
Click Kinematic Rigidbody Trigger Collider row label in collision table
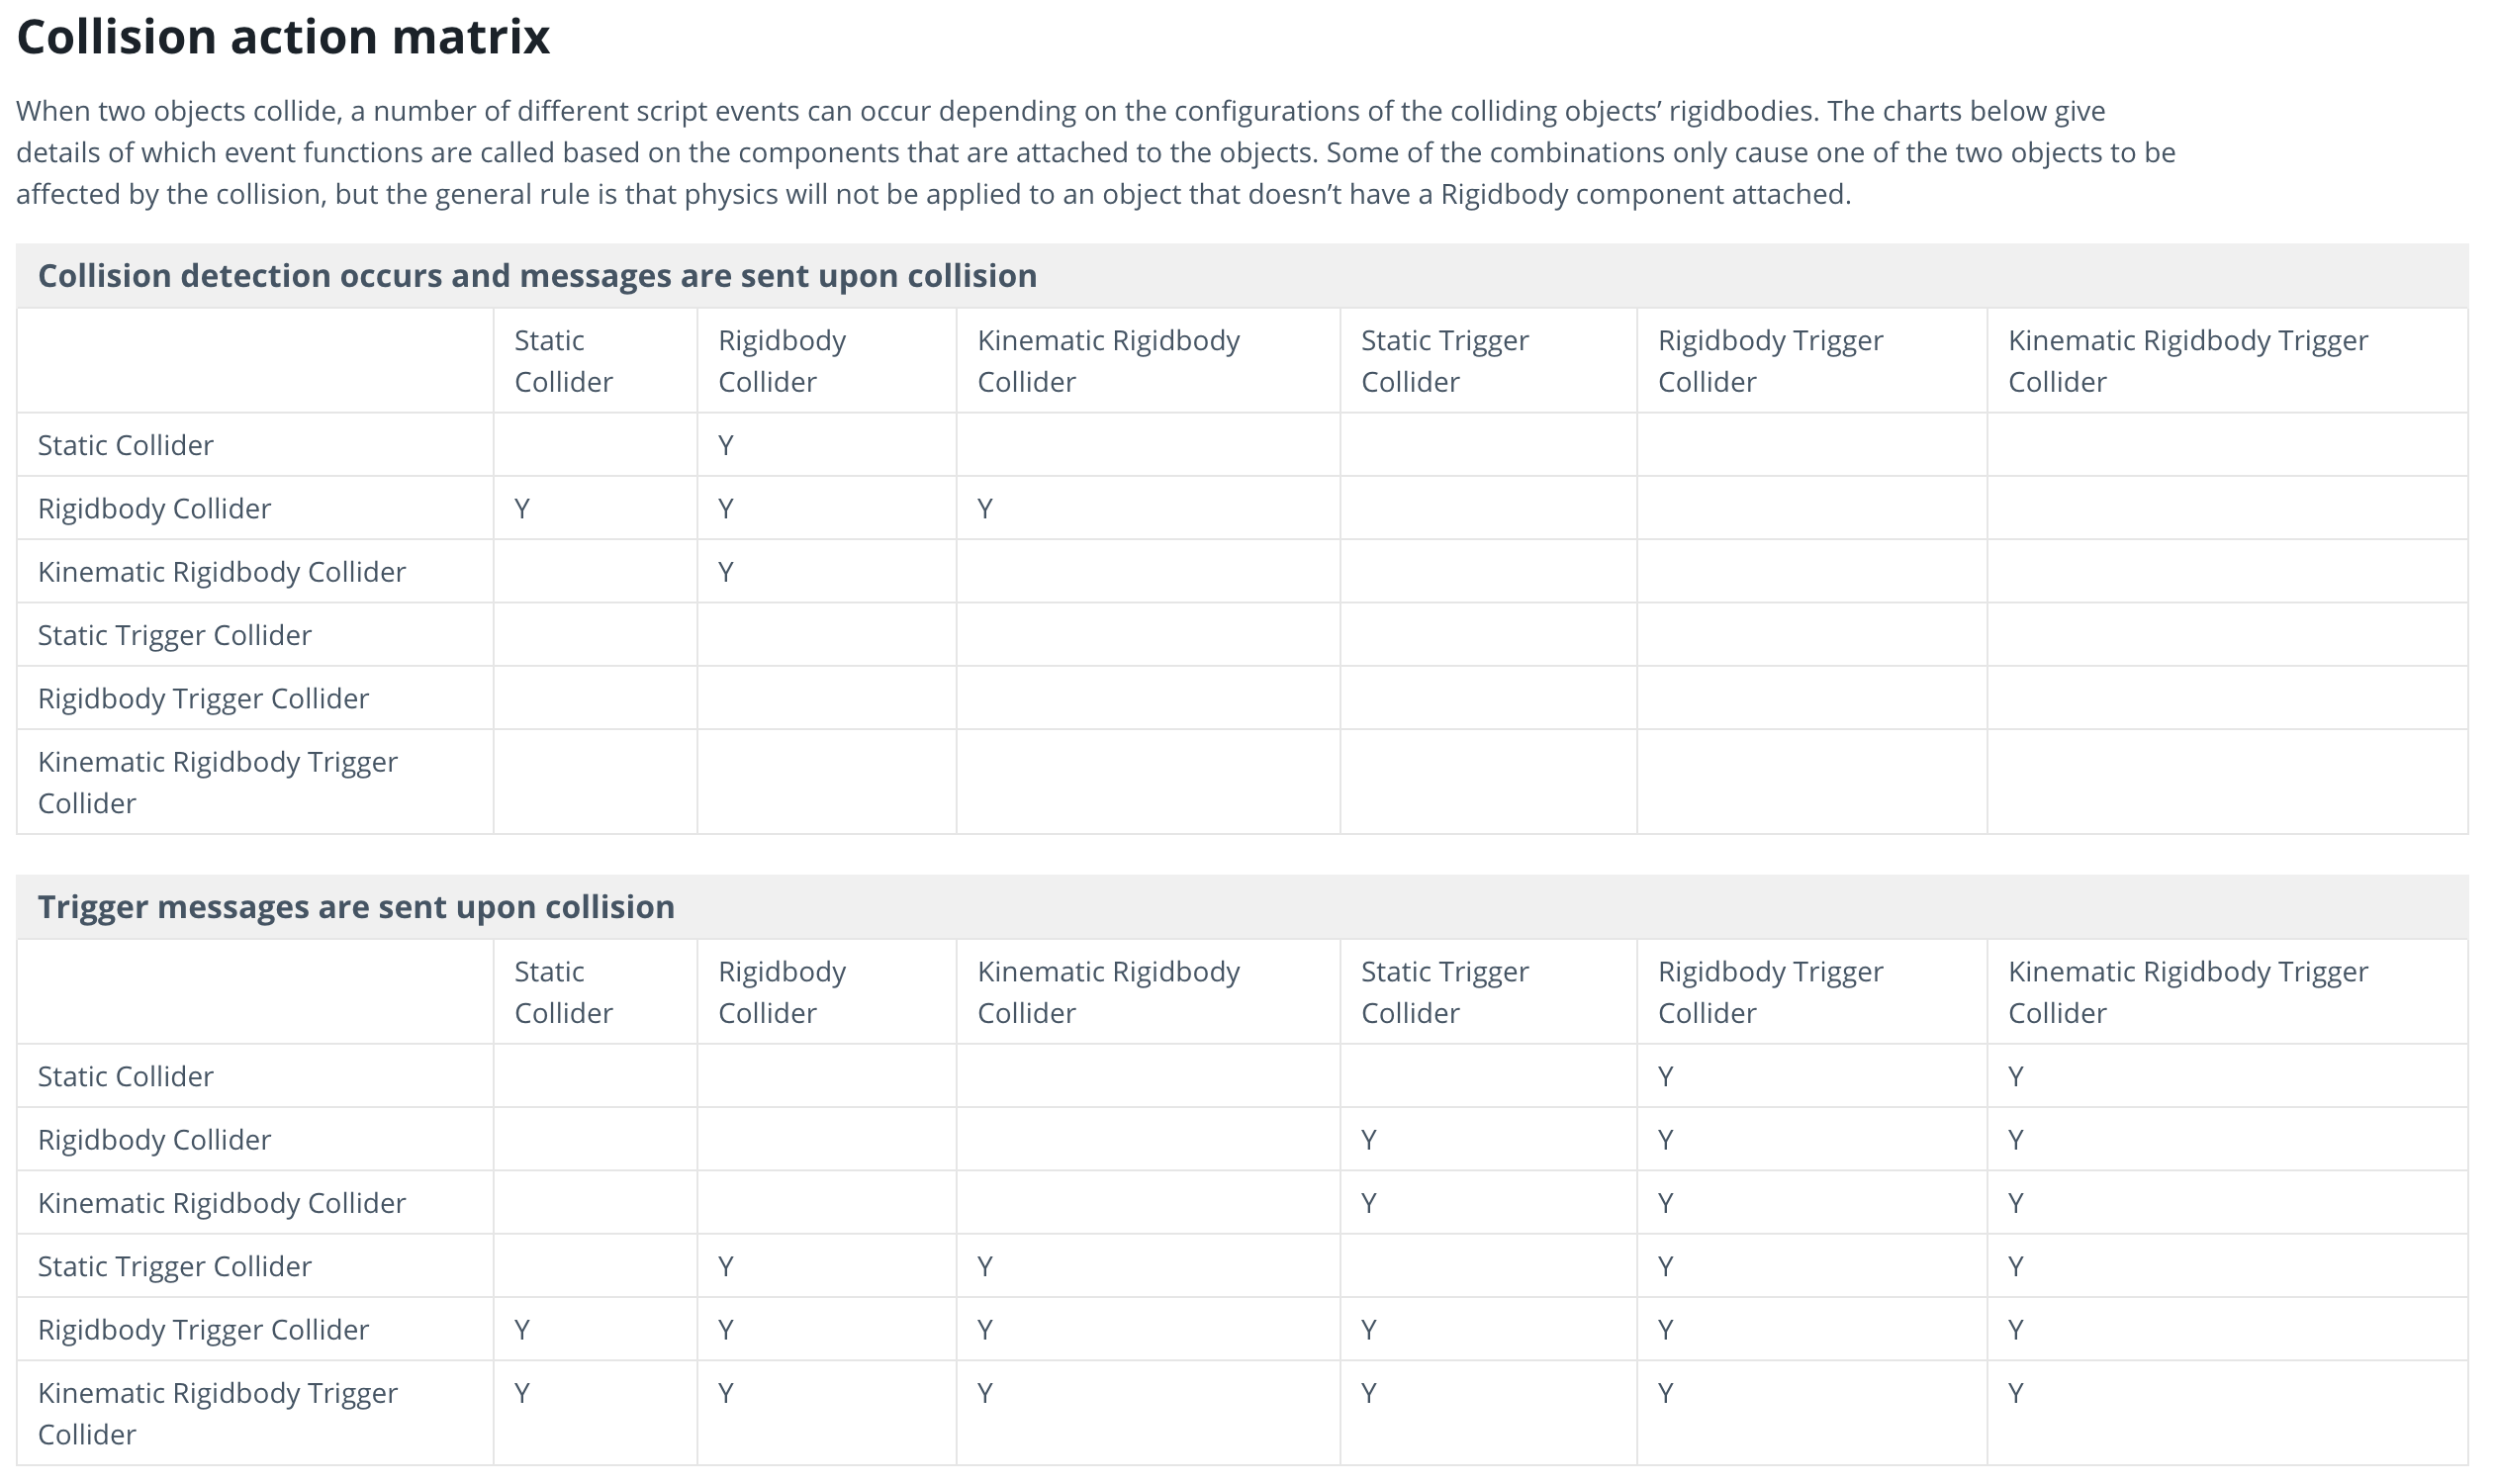(x=217, y=782)
